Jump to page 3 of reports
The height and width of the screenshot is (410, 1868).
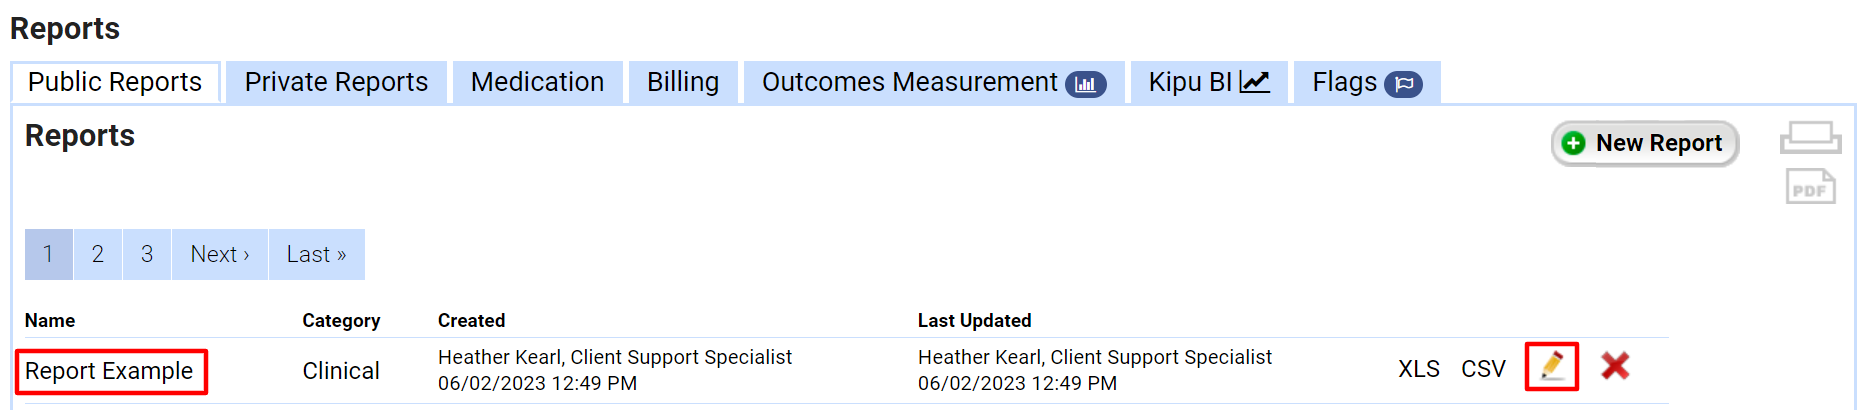(147, 254)
